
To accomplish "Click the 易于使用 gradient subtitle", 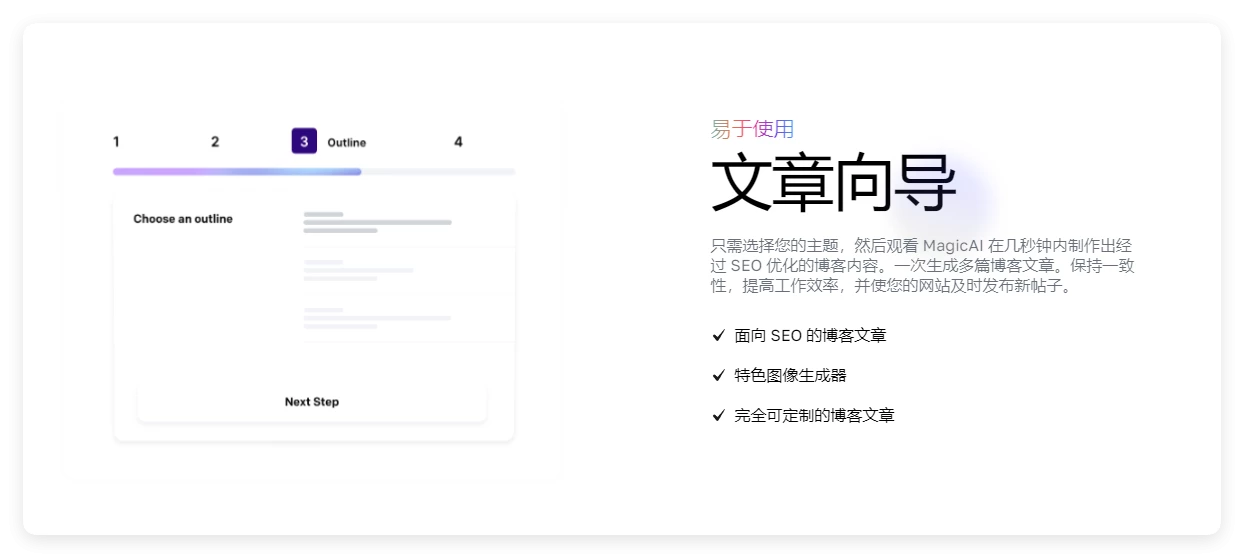I will coord(752,129).
